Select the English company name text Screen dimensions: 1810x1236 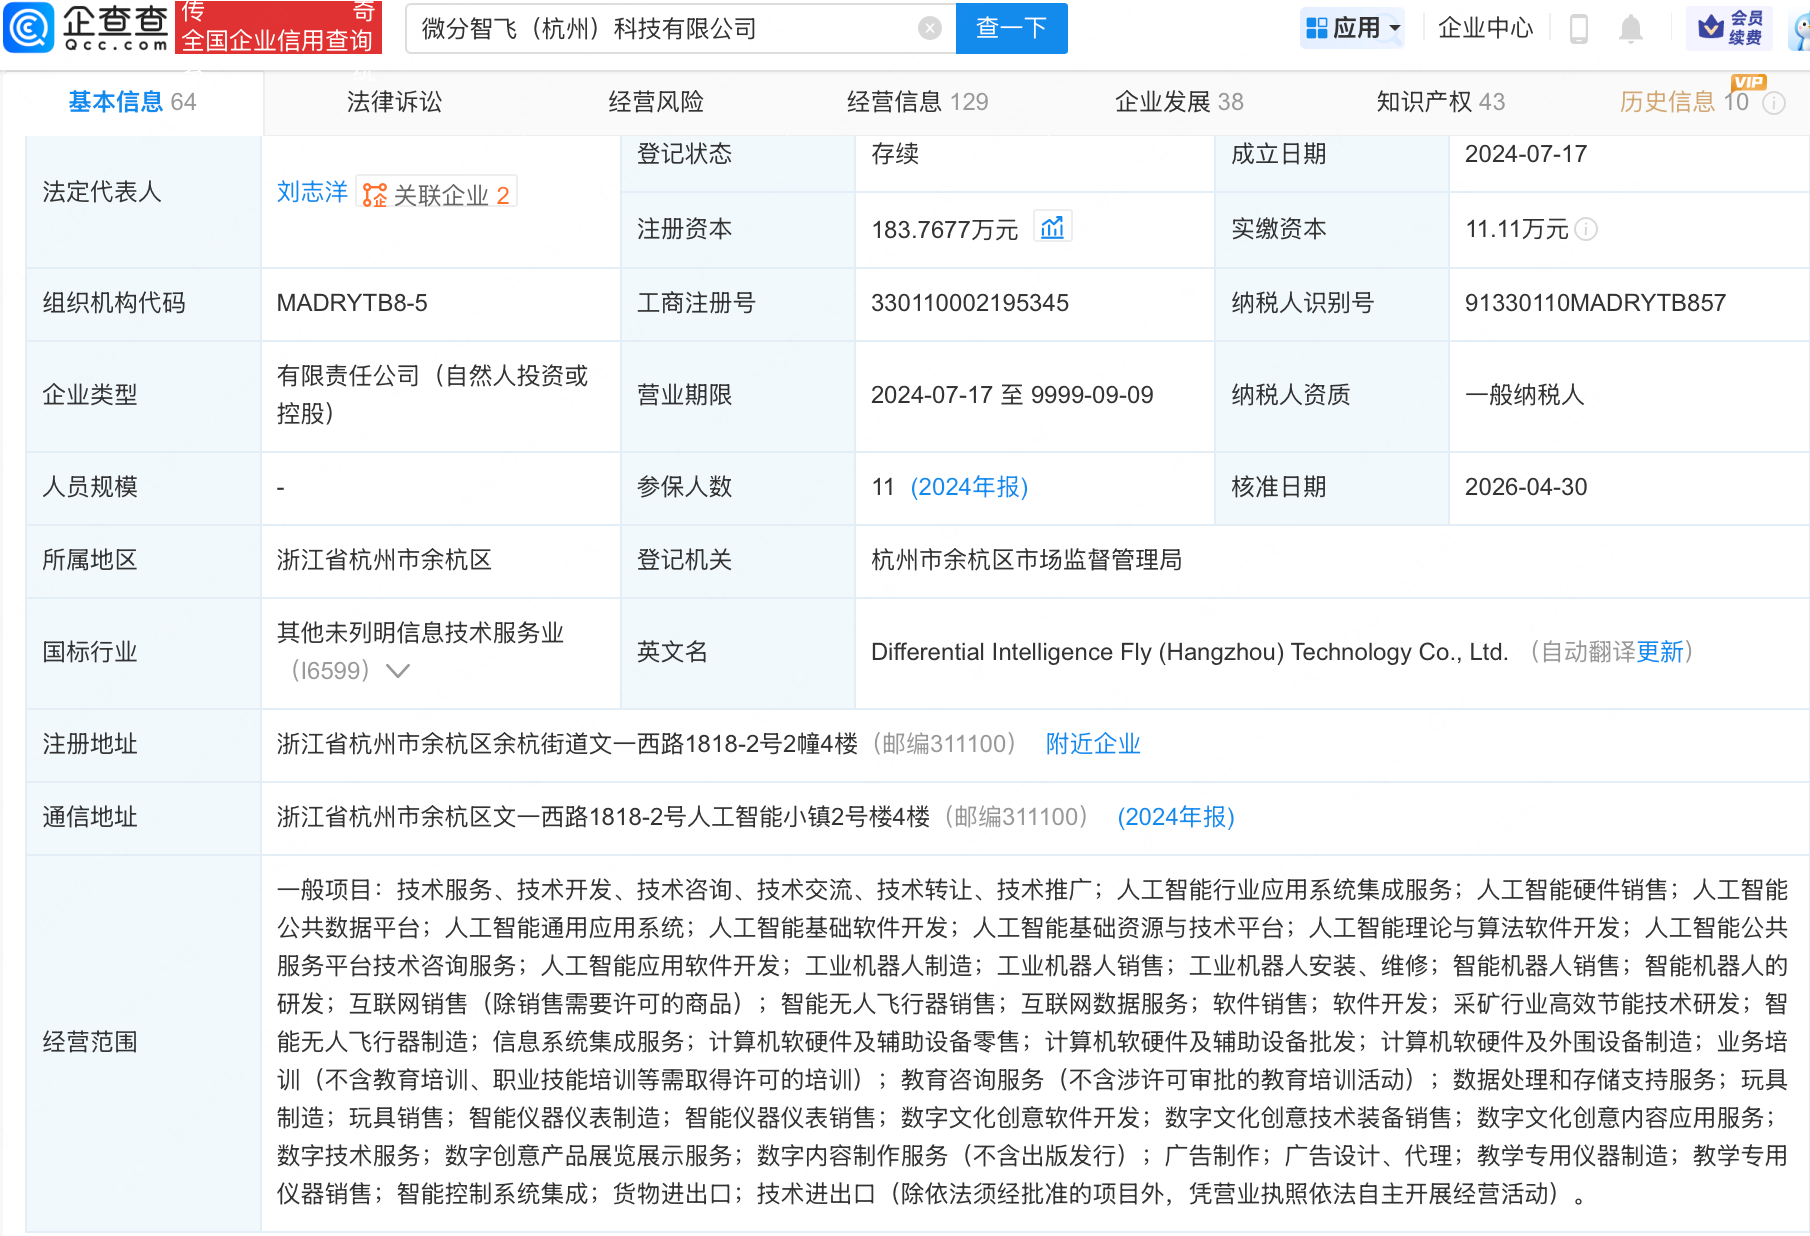click(x=1189, y=652)
